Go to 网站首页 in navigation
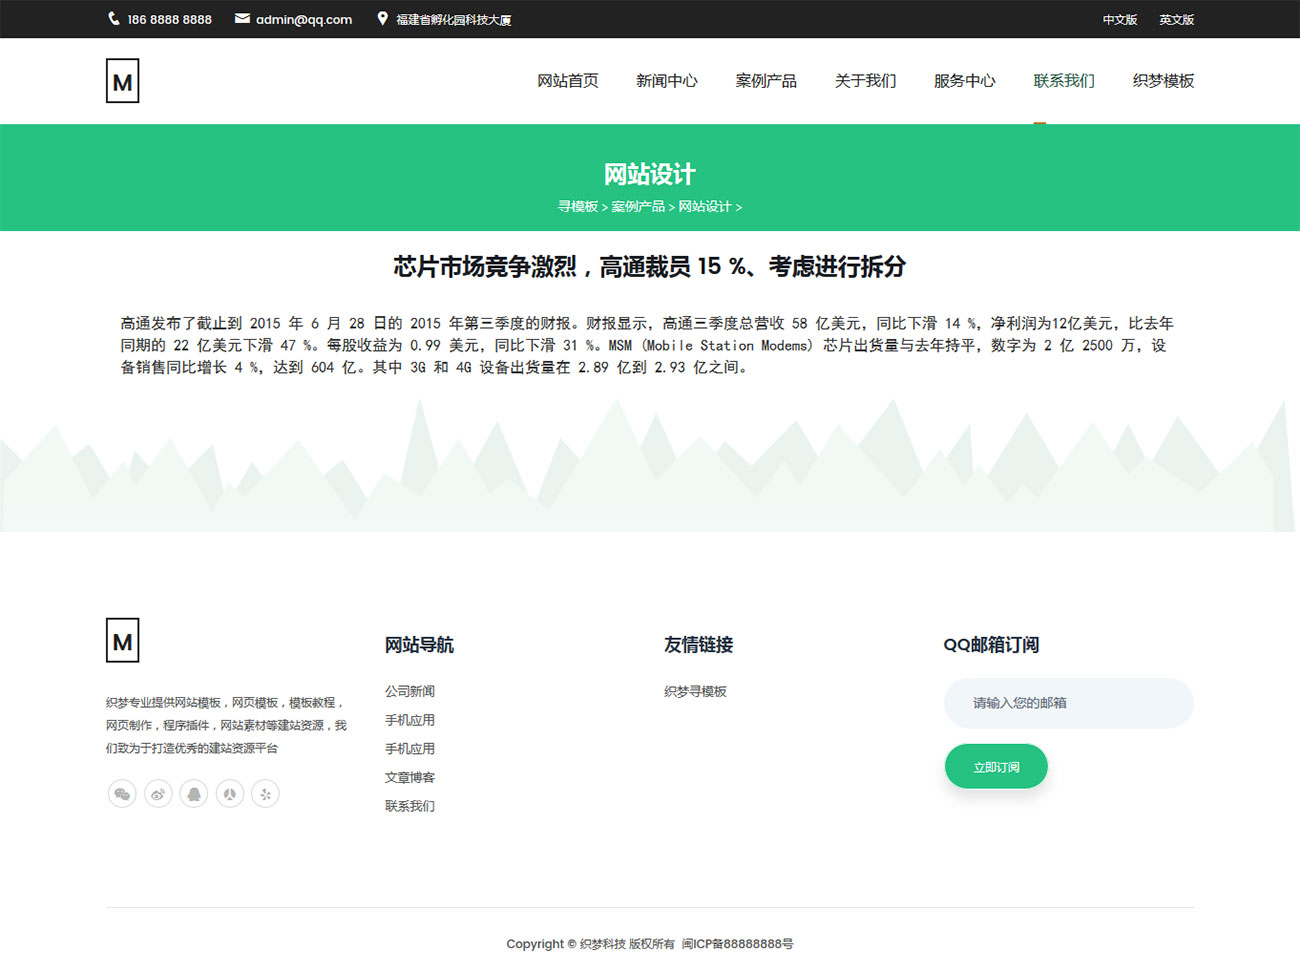 click(x=567, y=81)
